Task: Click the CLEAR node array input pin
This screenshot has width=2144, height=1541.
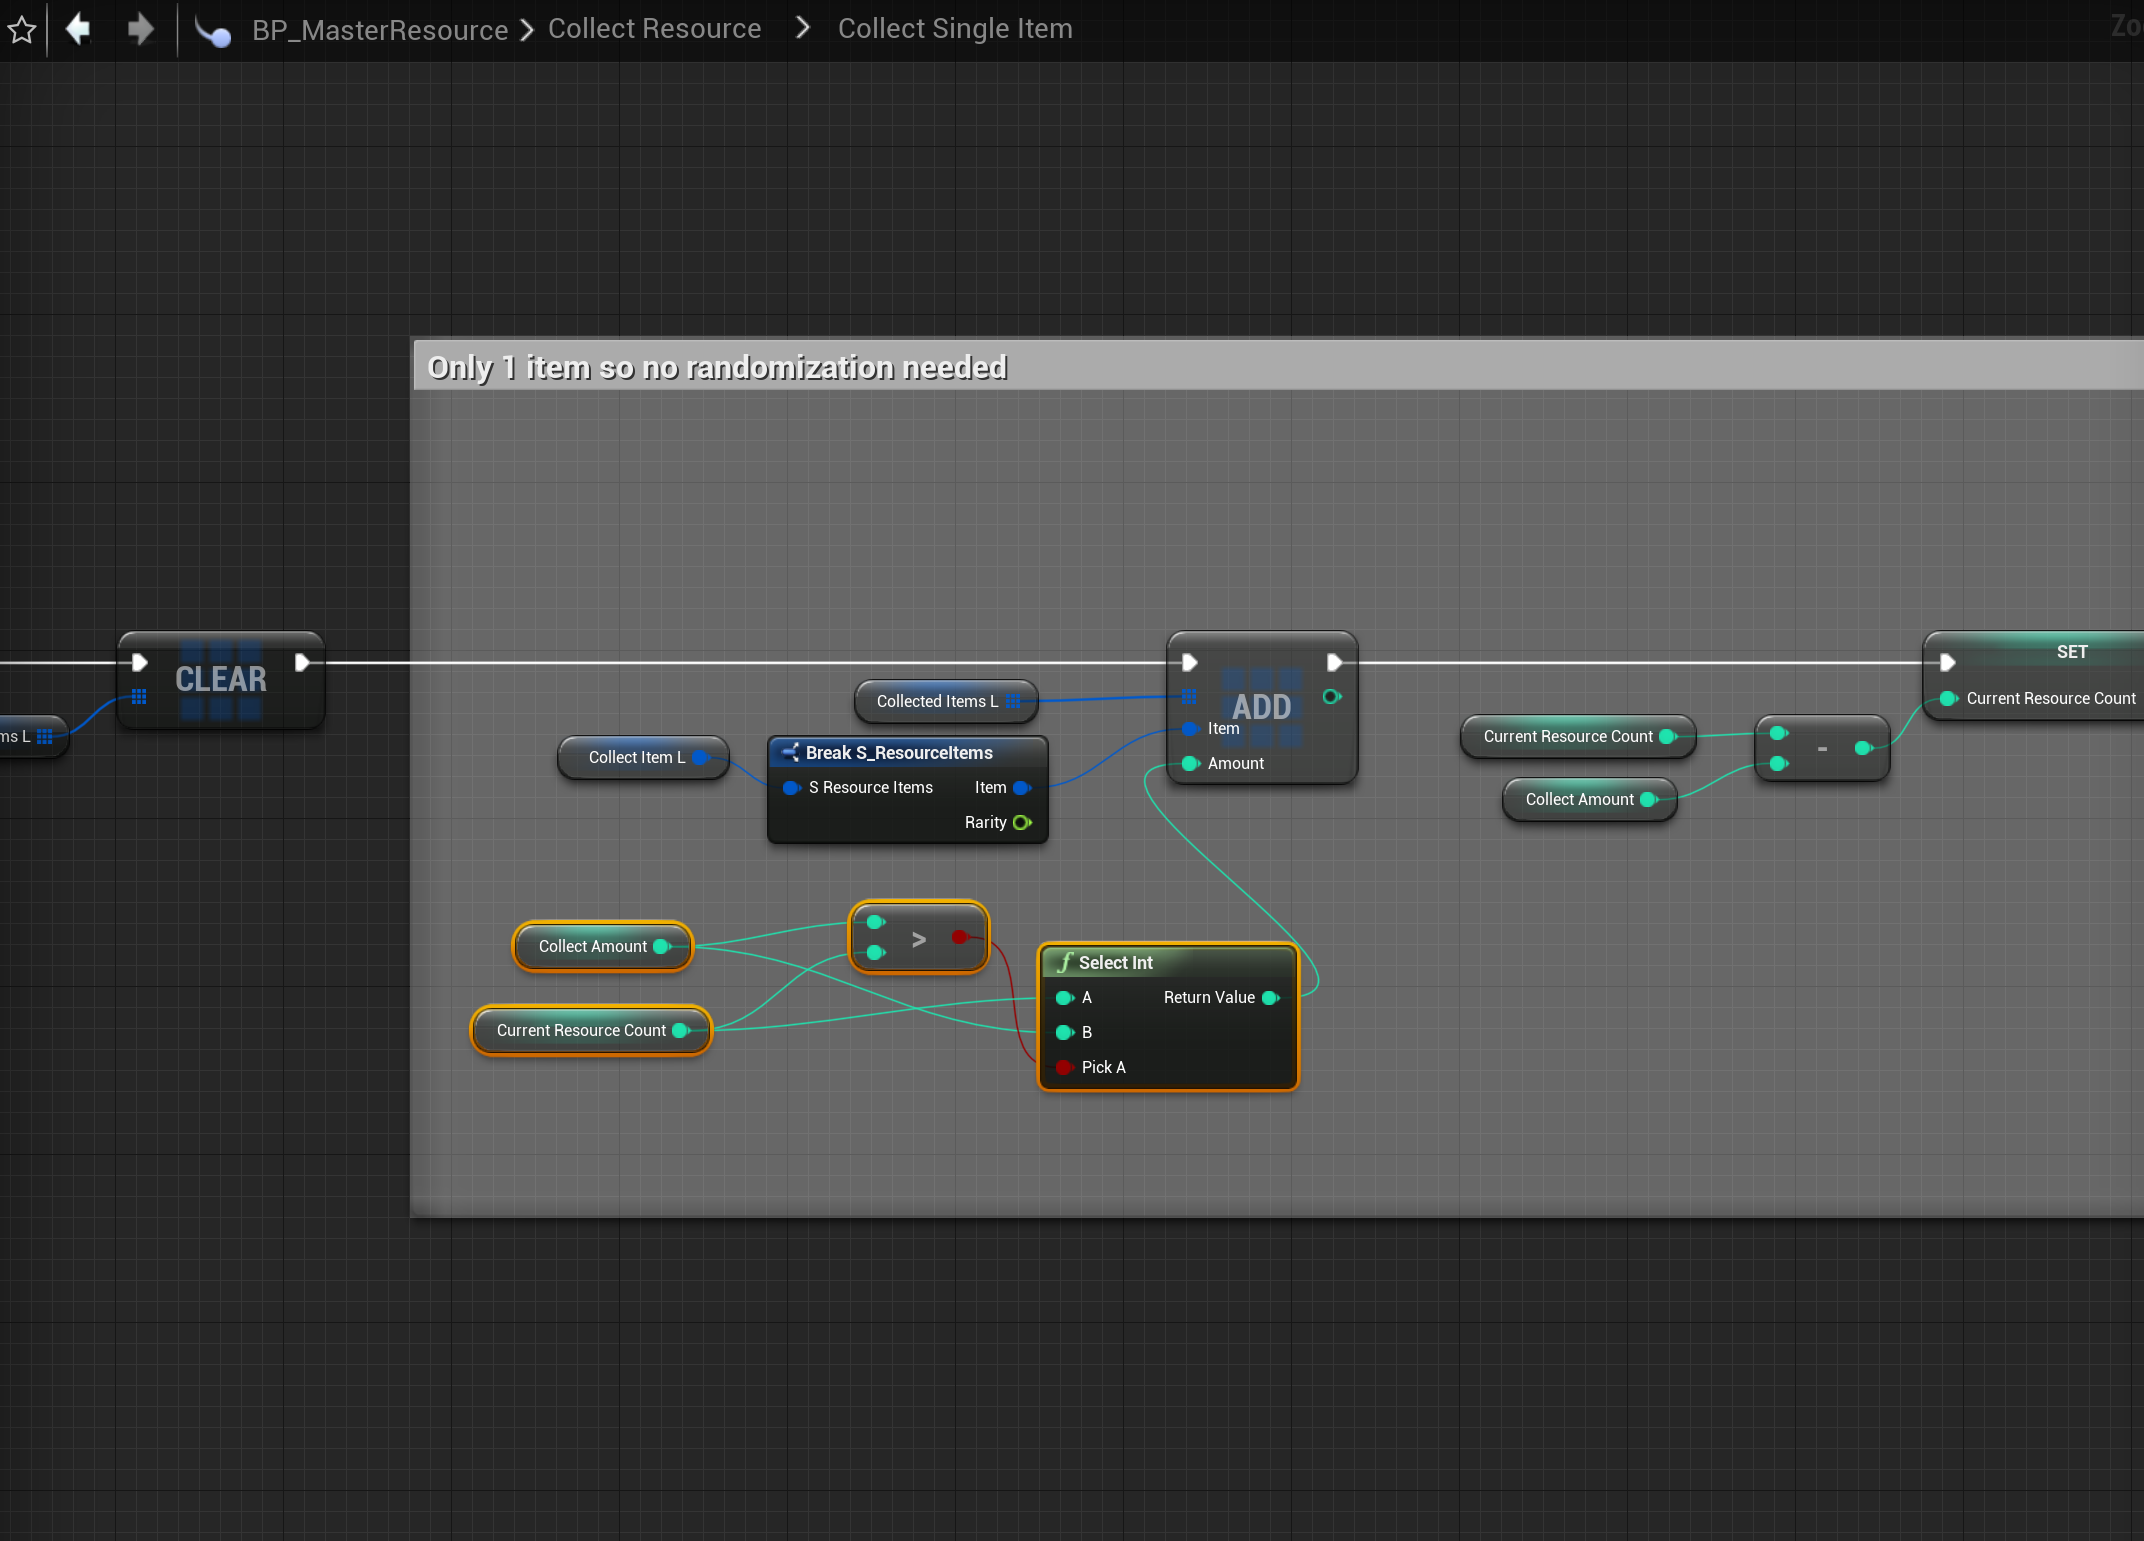Action: pos(139,697)
